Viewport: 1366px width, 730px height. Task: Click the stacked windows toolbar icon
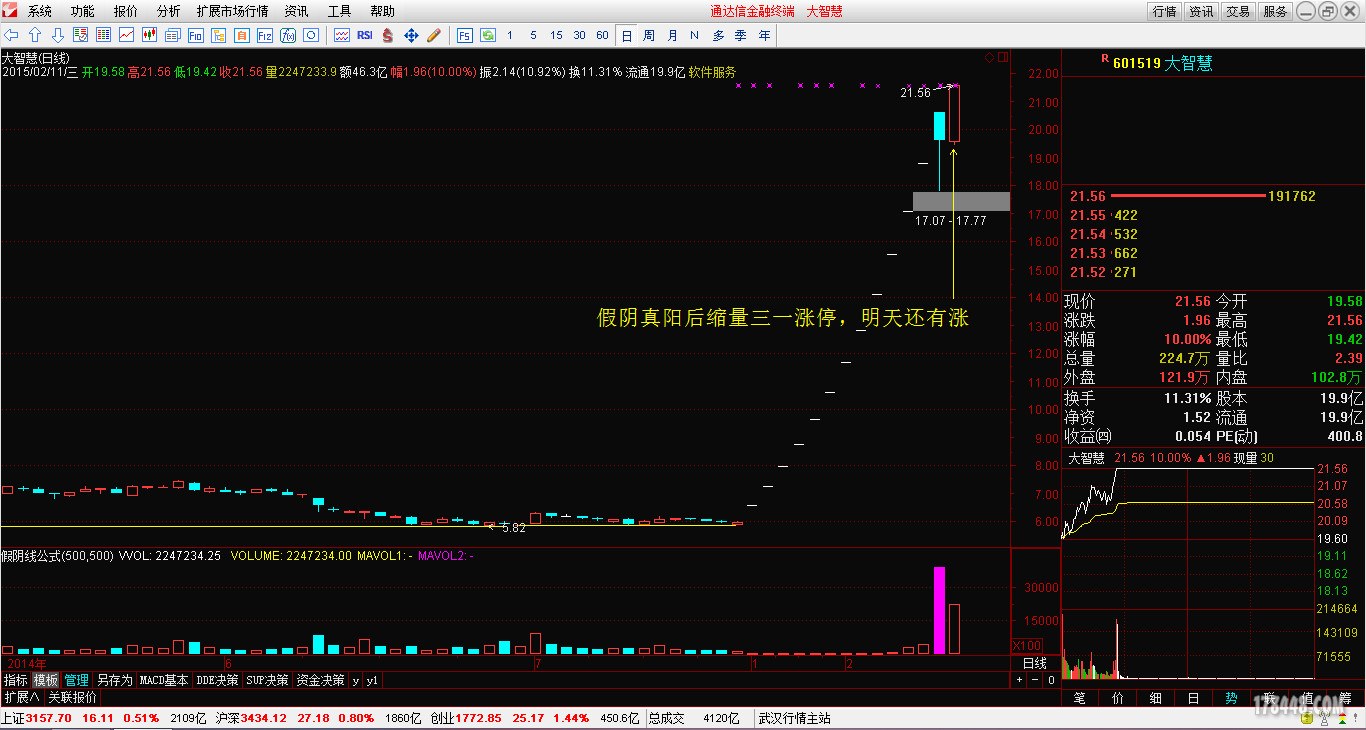coord(172,35)
